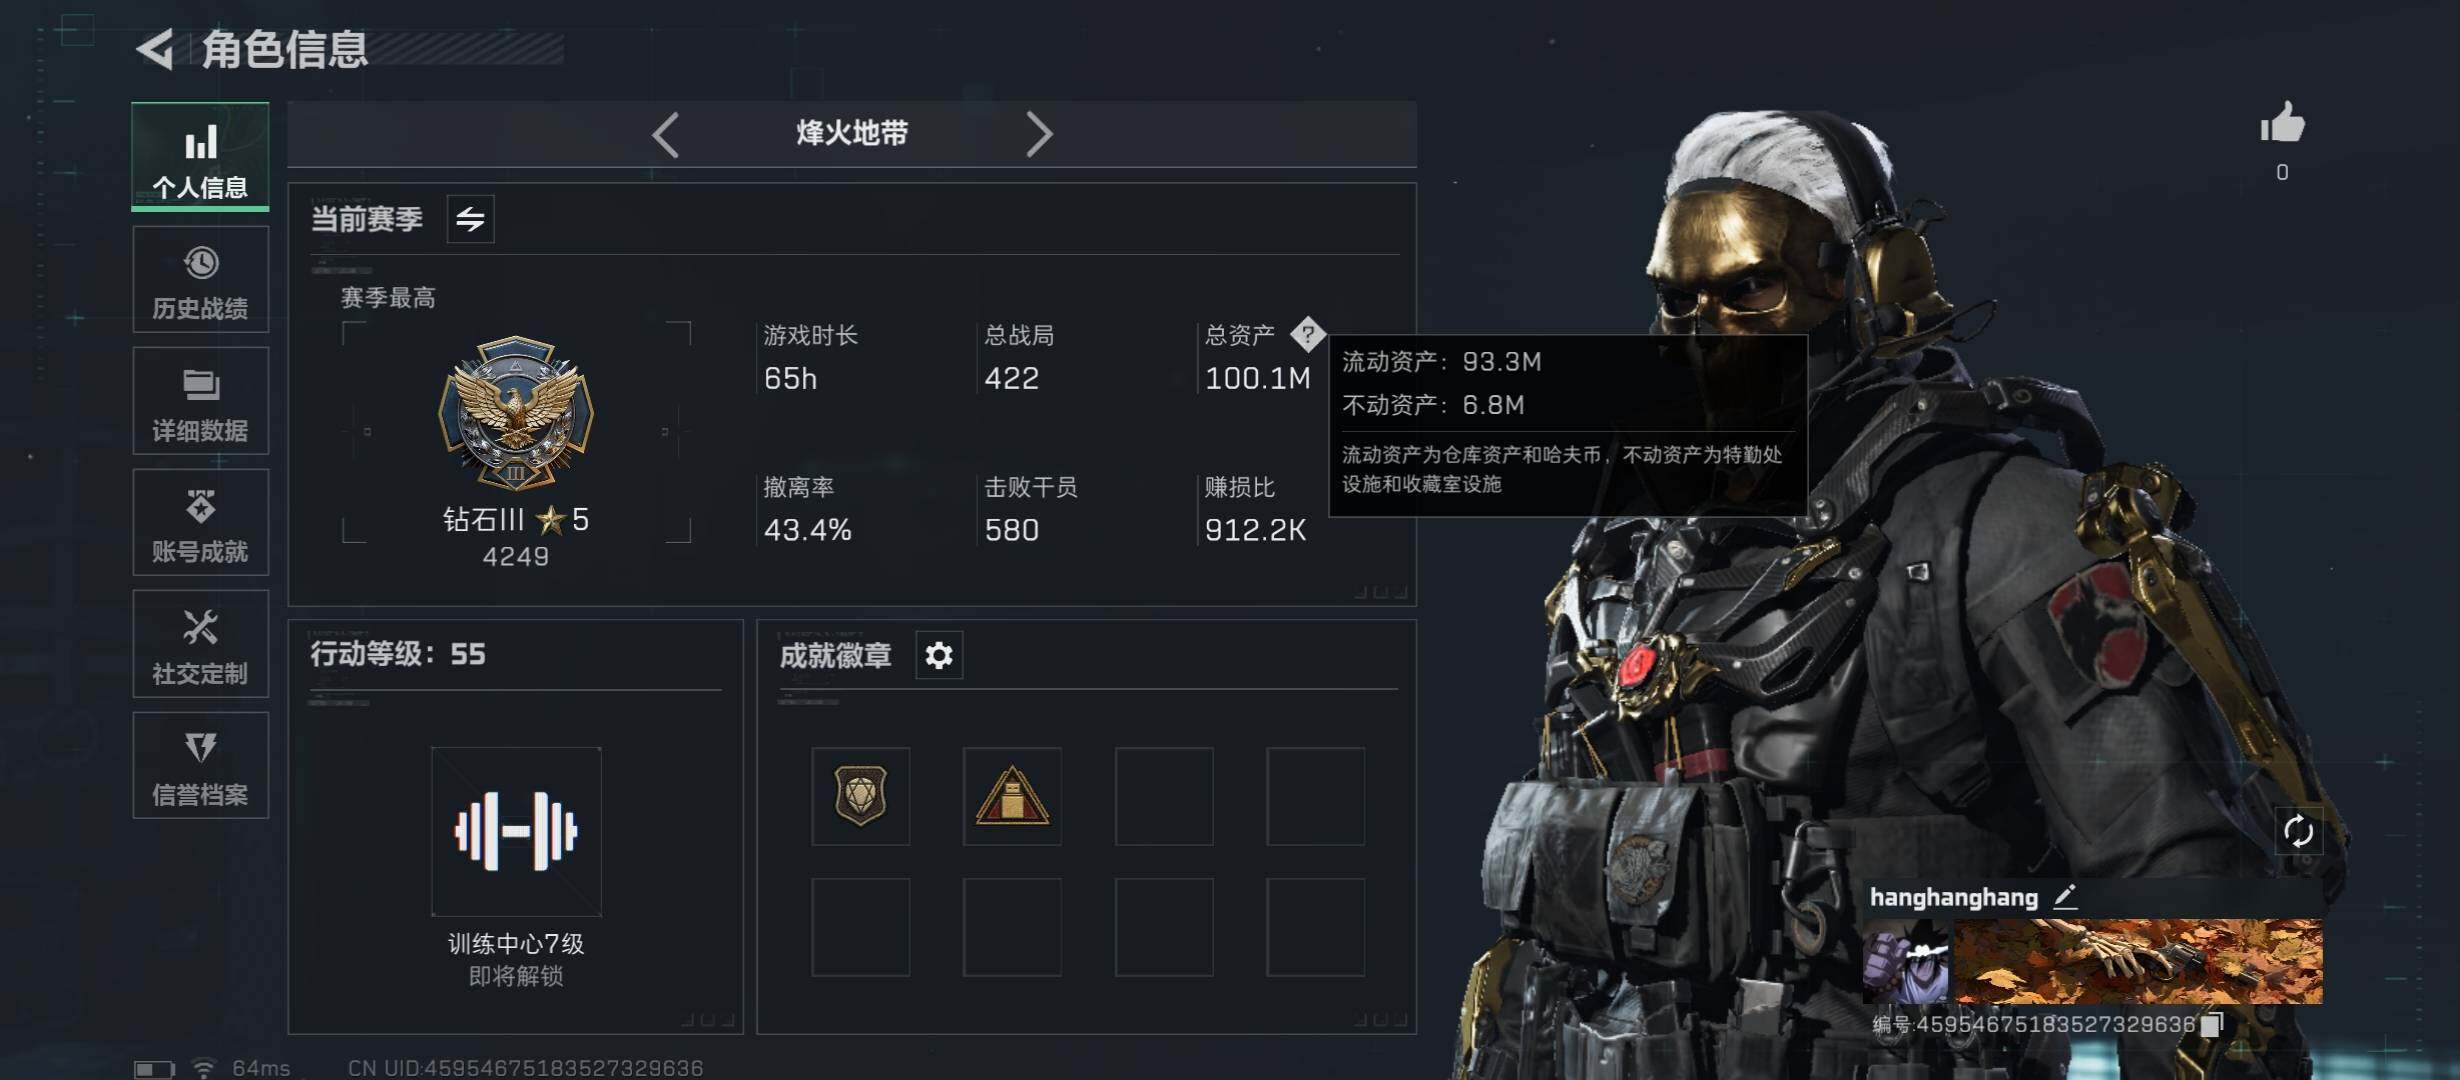Image resolution: width=2460 pixels, height=1080 pixels.
Task: Rotate the character model with refresh icon
Action: [2298, 831]
